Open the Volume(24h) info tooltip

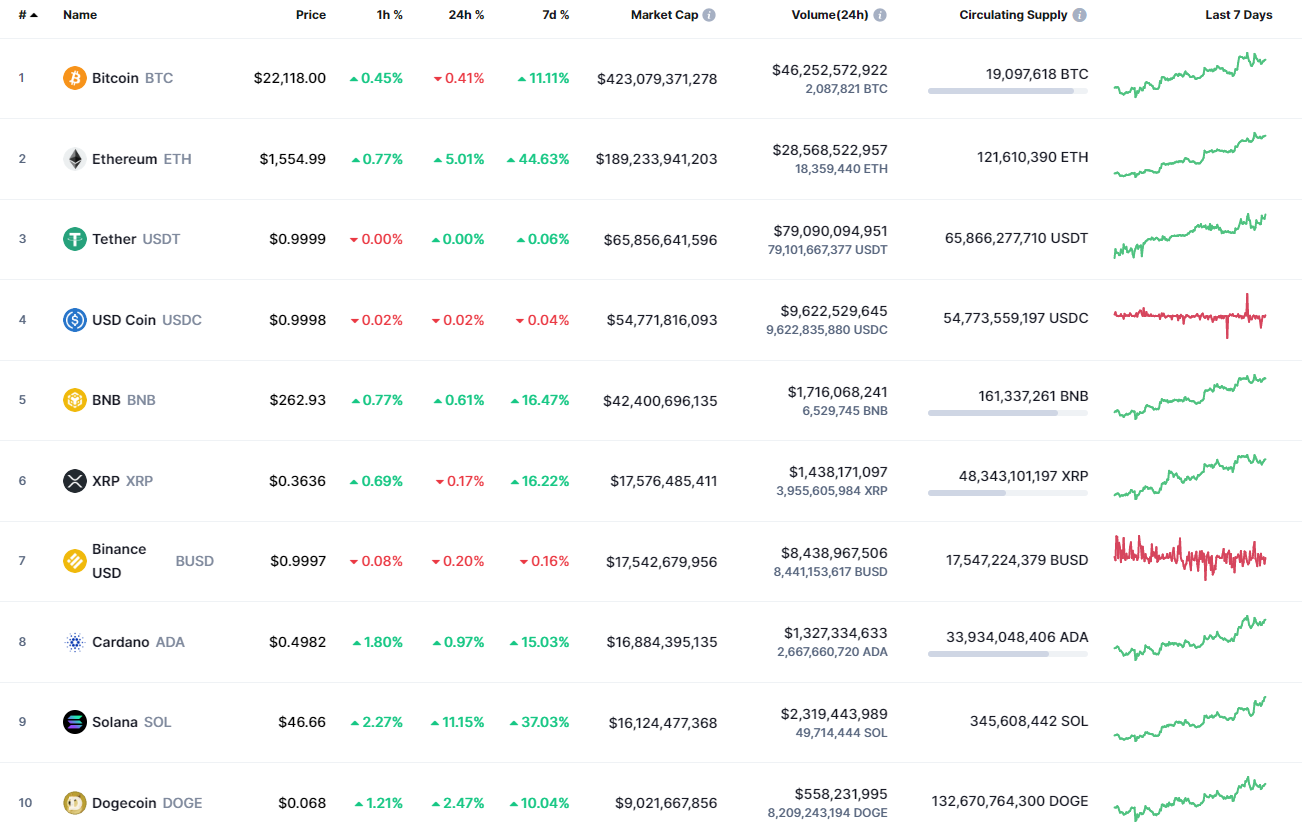pos(879,14)
